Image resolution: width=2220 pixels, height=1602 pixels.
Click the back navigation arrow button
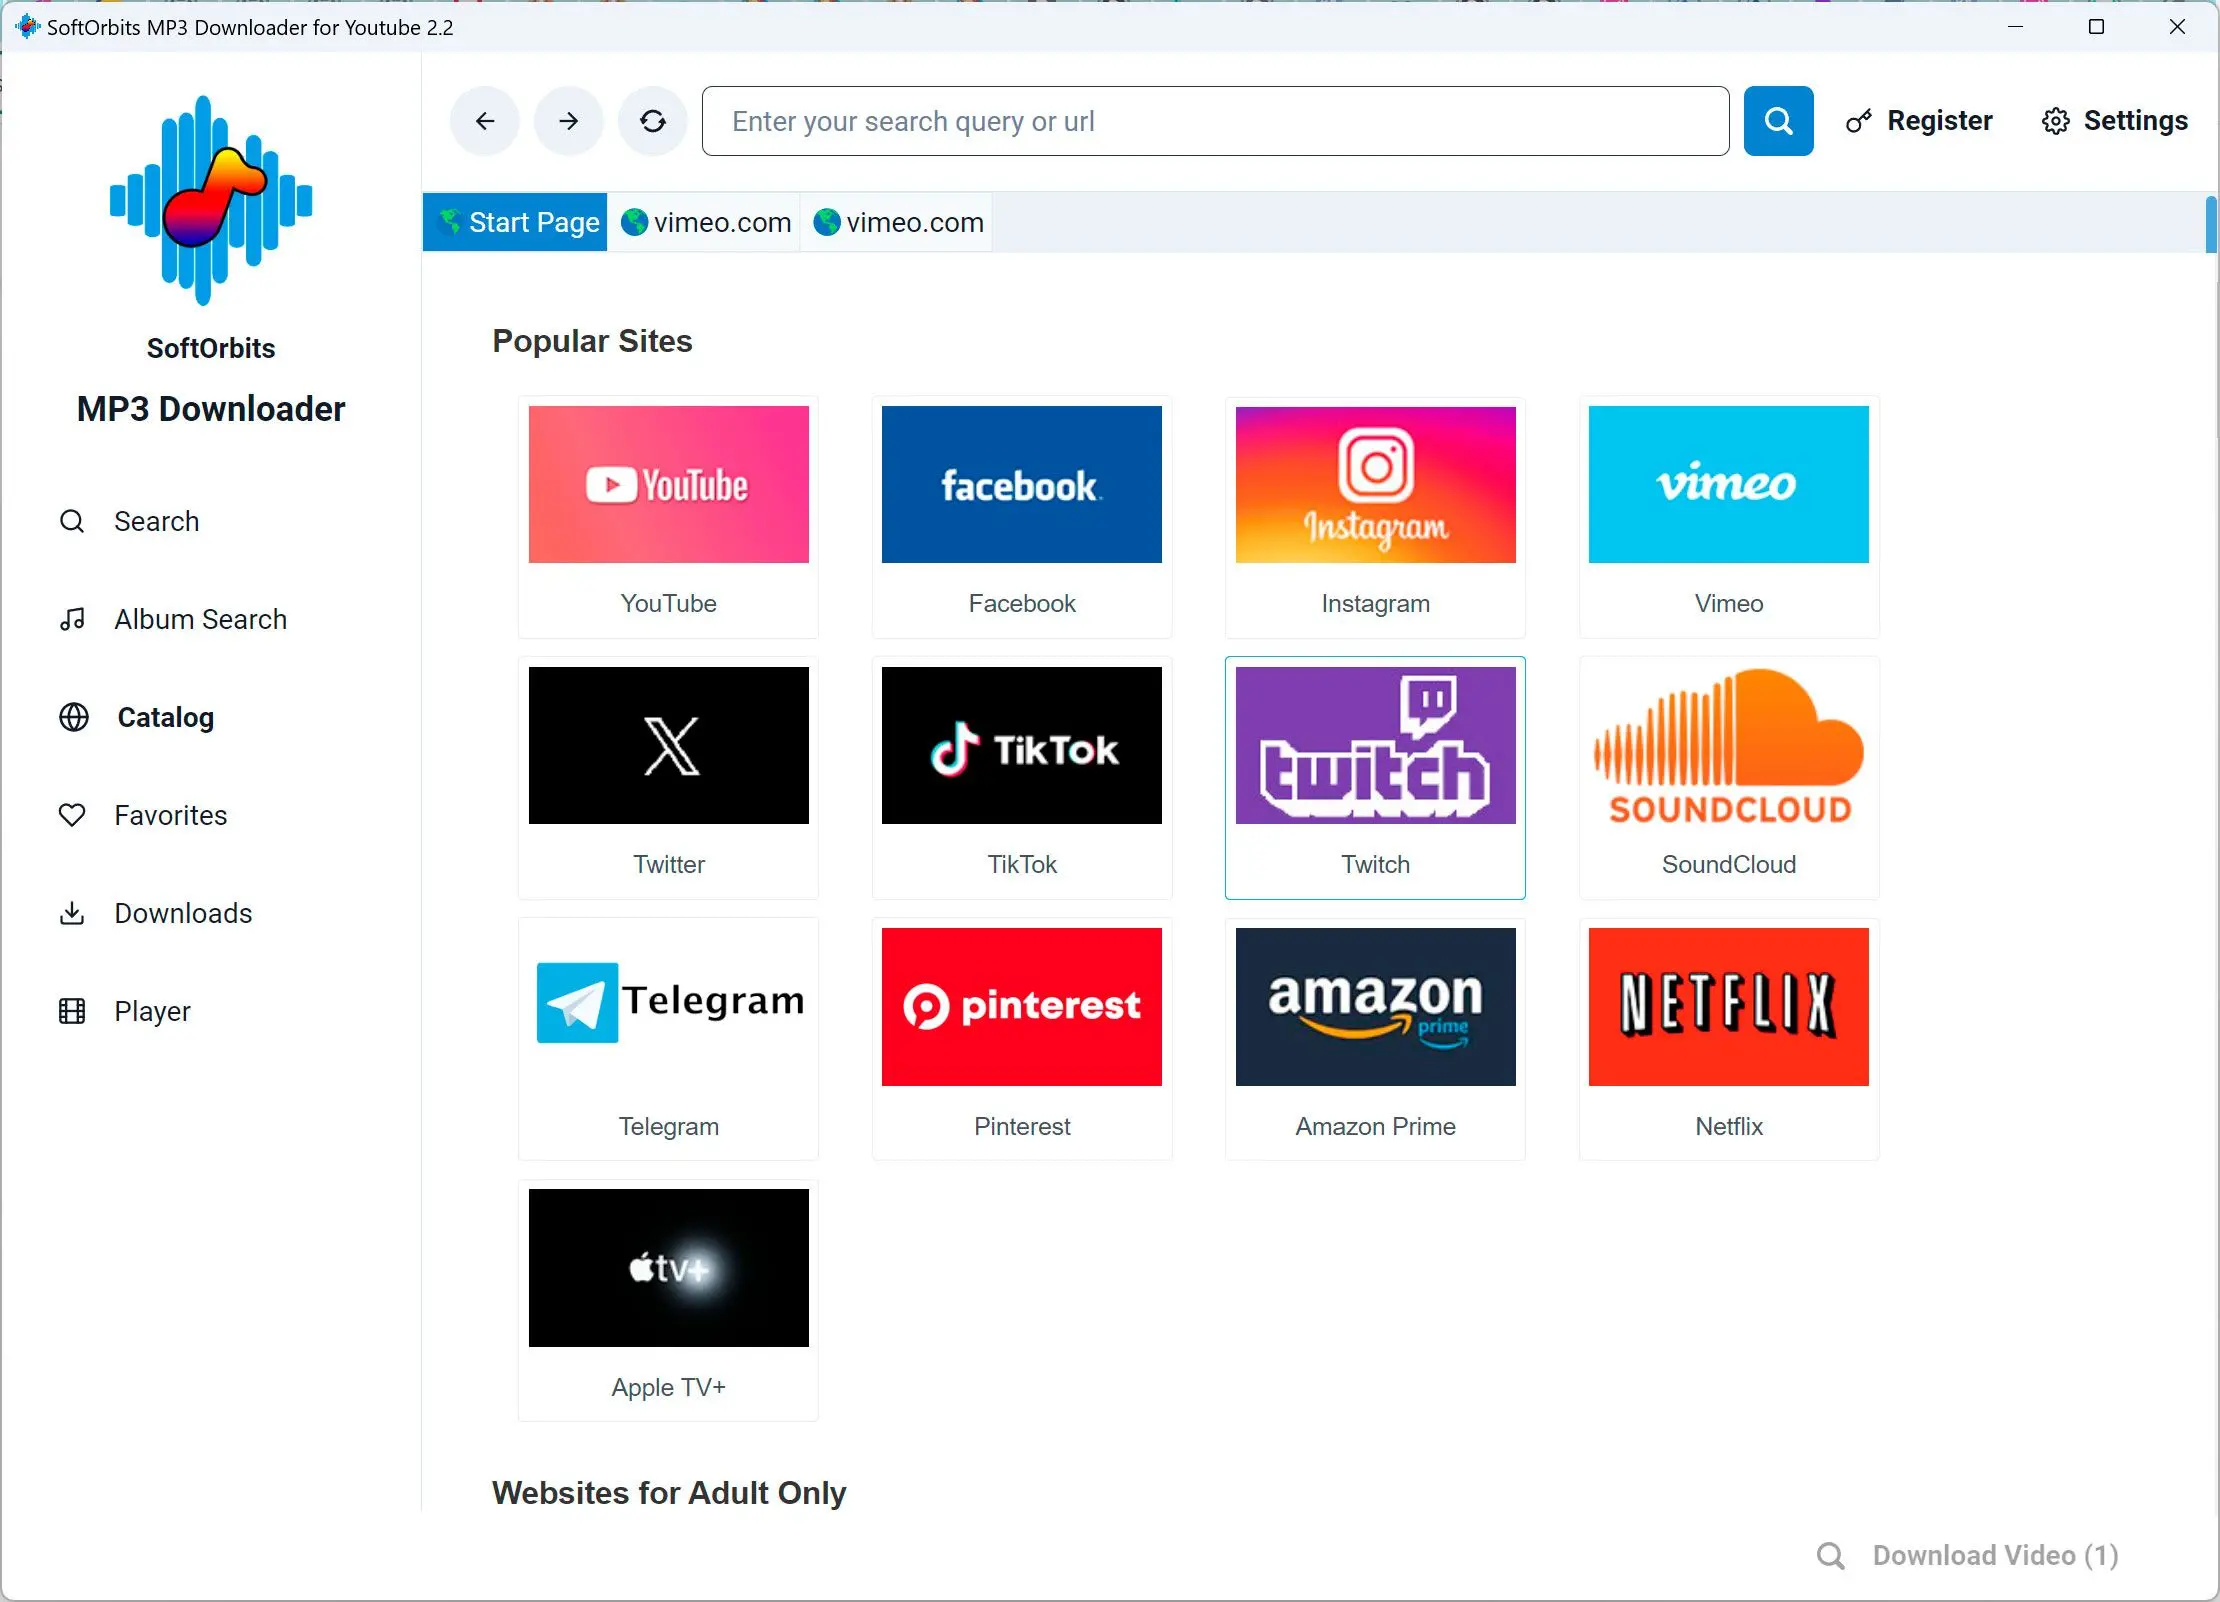pyautogui.click(x=485, y=121)
